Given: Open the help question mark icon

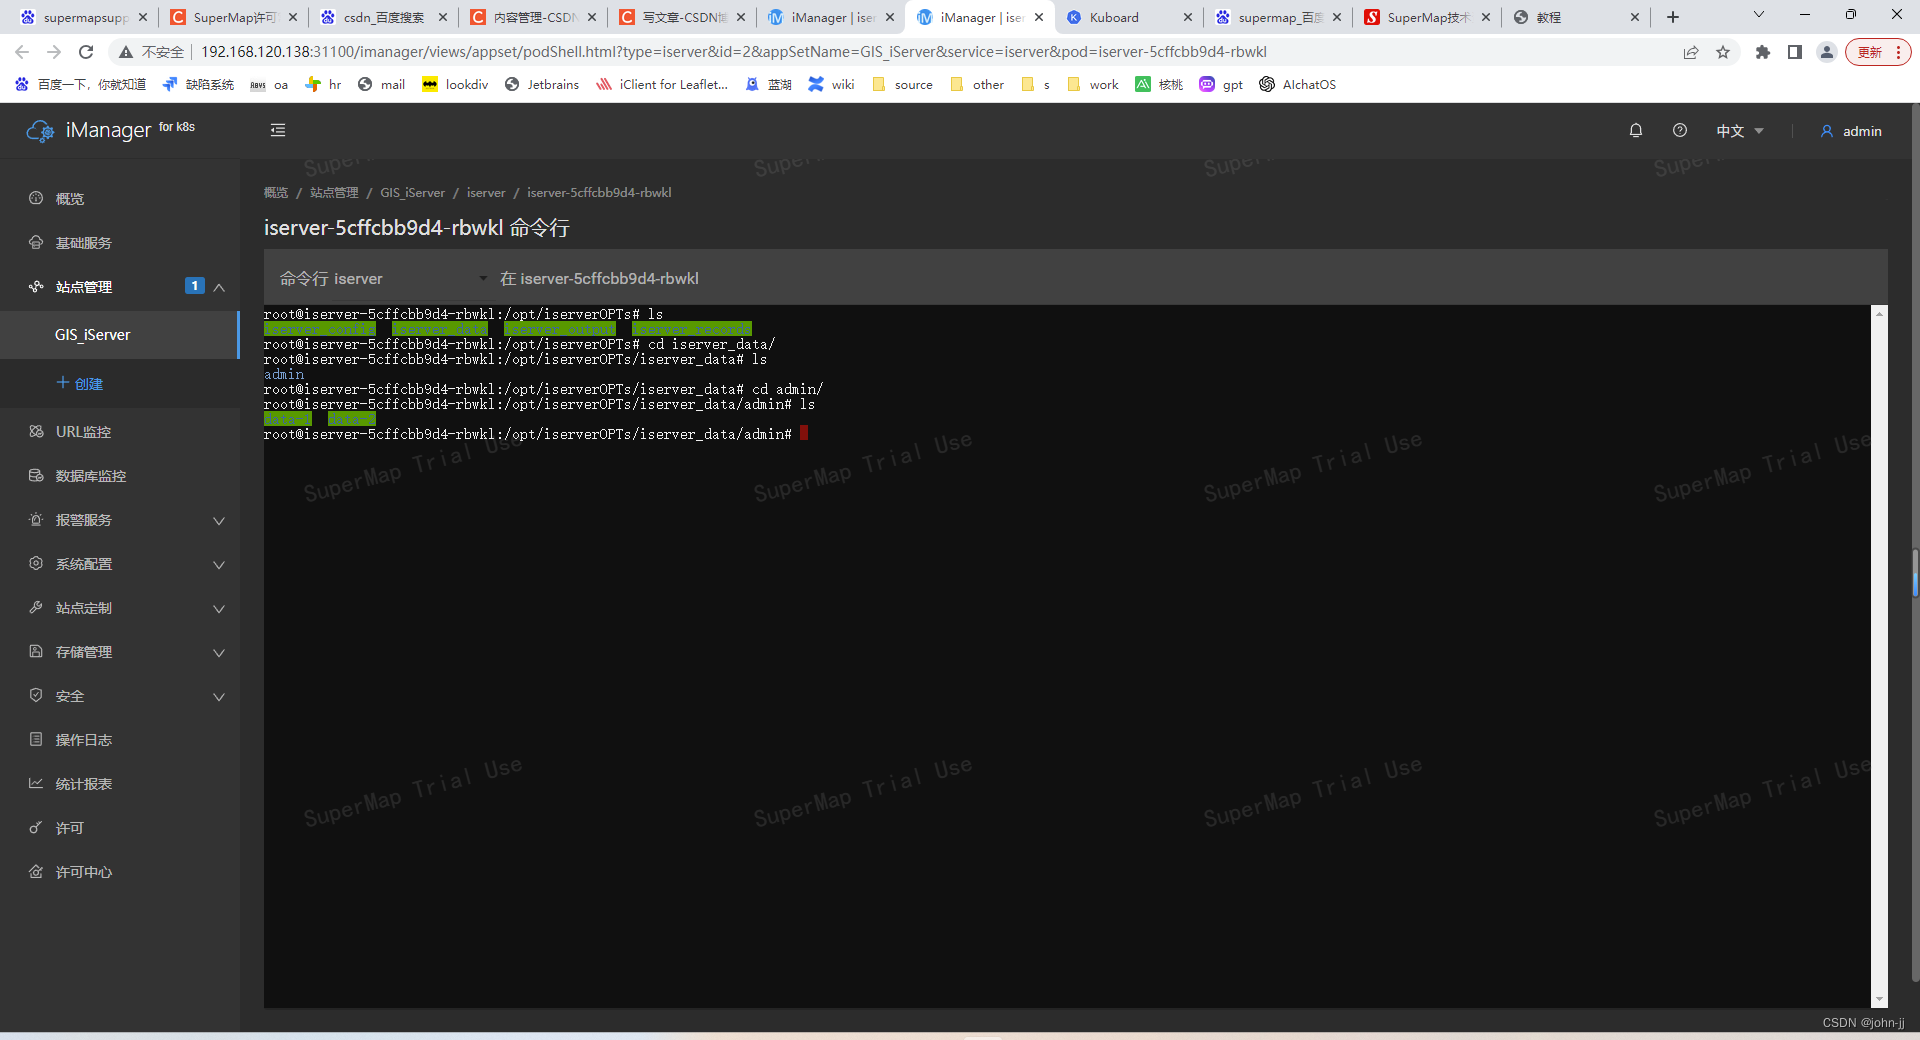Looking at the screenshot, I should coord(1680,130).
